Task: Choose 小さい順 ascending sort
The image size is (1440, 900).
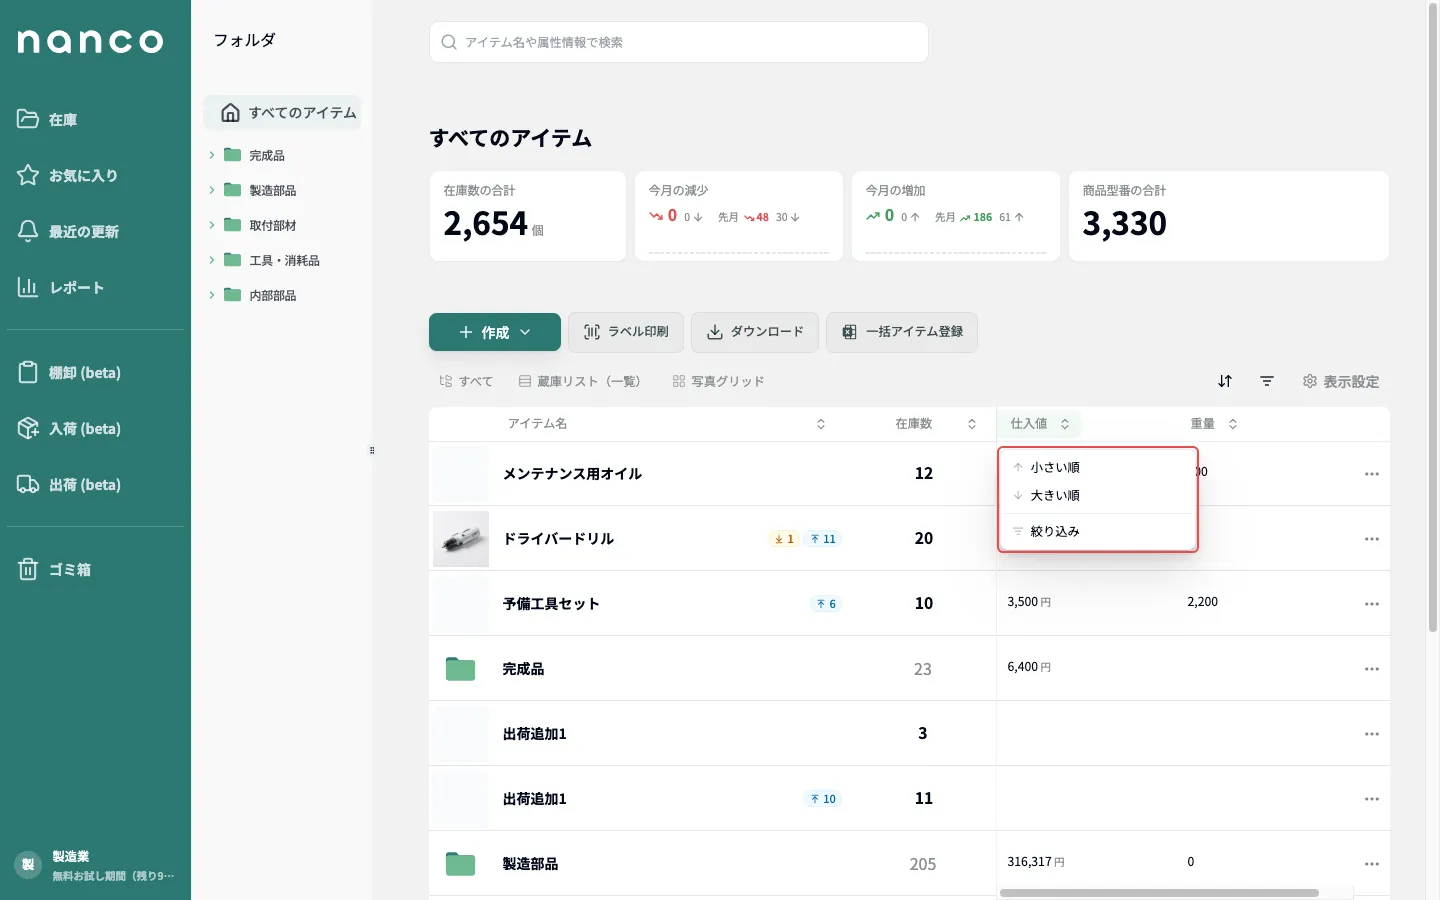Action: (1097, 467)
